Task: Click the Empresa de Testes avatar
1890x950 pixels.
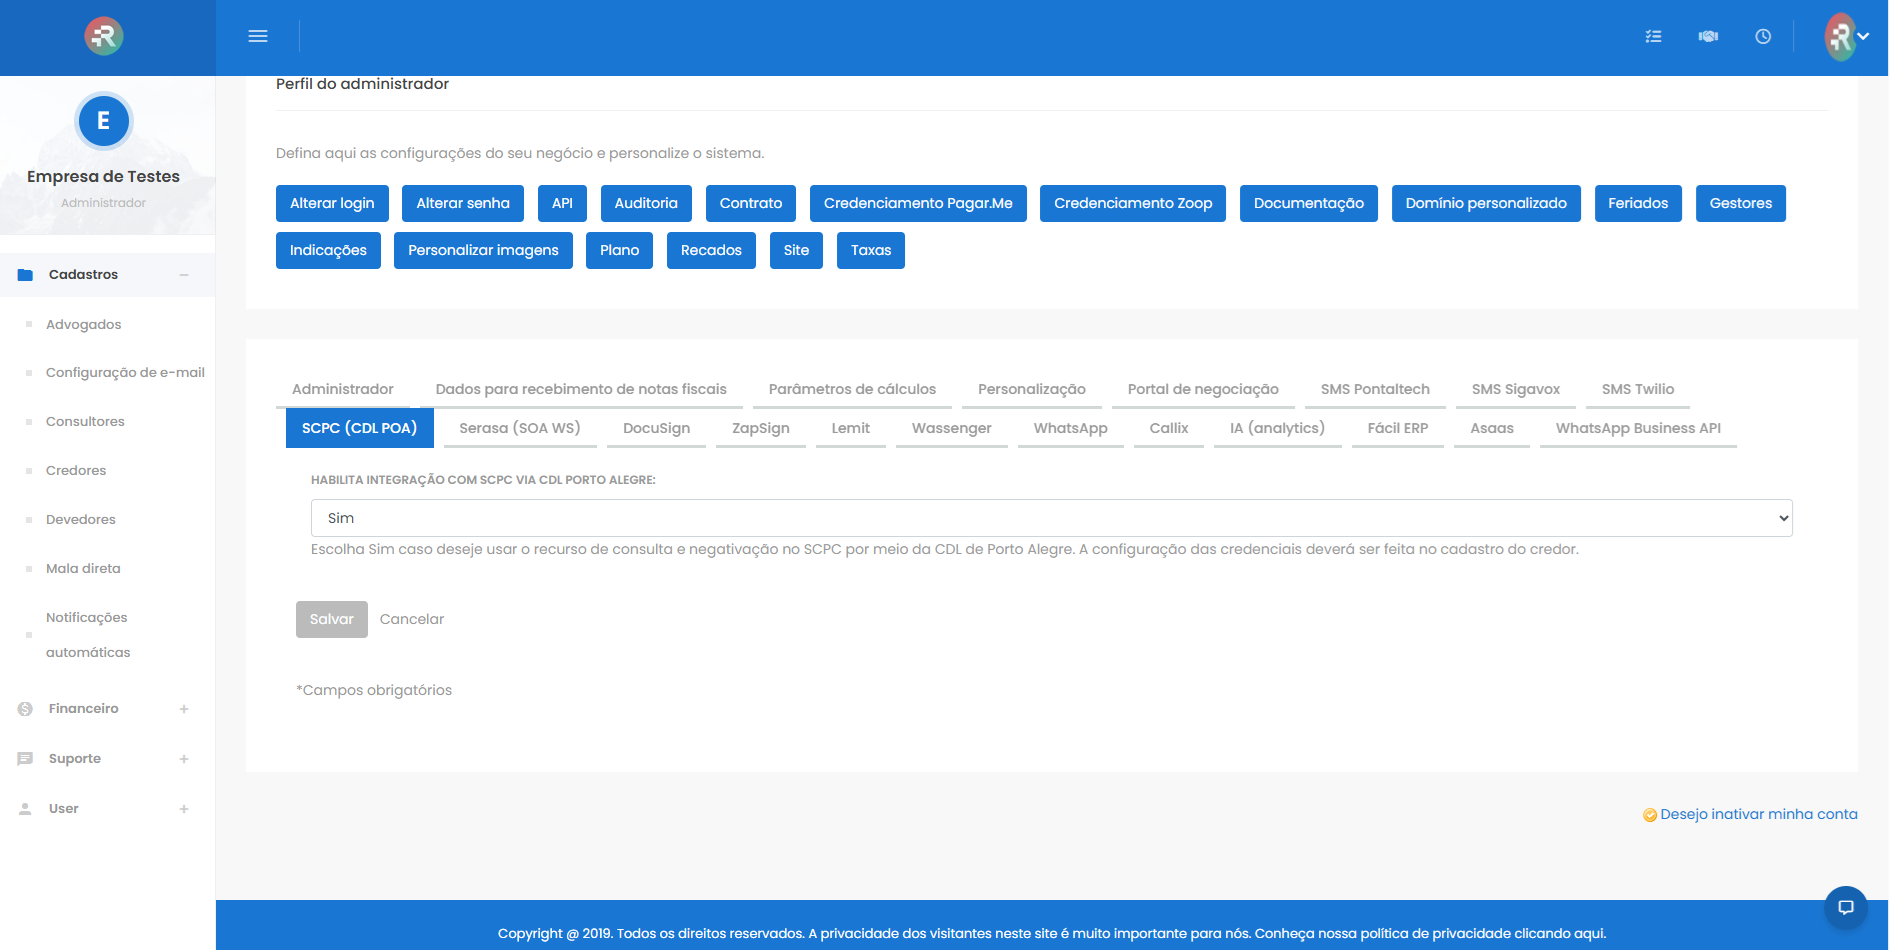Action: click(103, 121)
